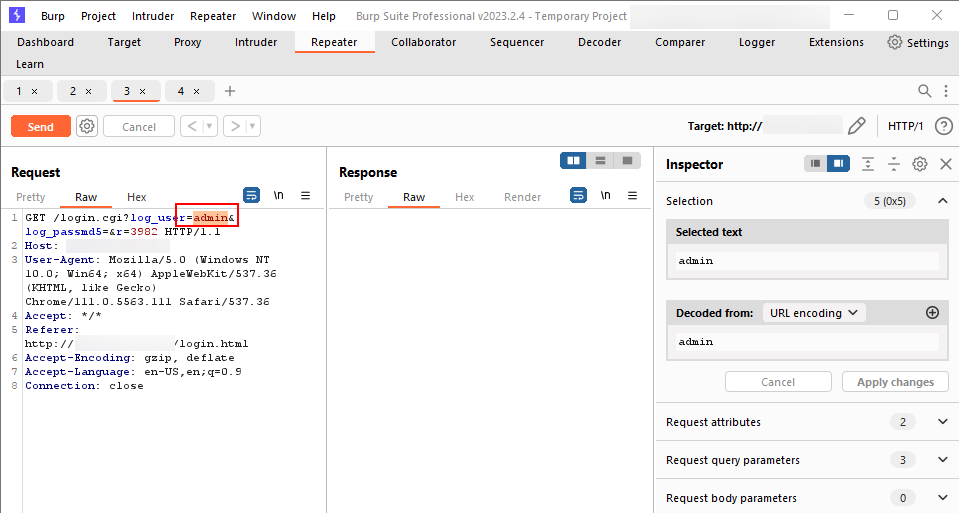Open Request panel hamburger options menu

[305, 195]
